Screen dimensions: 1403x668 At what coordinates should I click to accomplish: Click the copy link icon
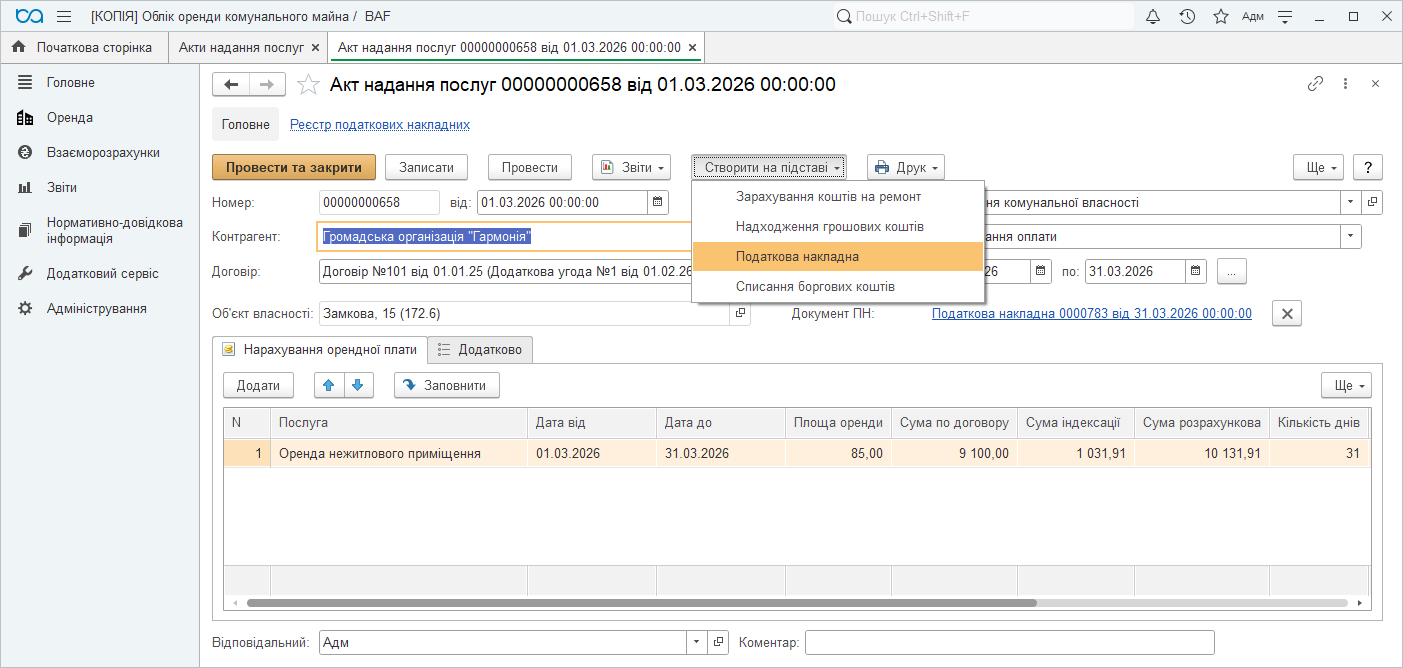(x=1316, y=84)
